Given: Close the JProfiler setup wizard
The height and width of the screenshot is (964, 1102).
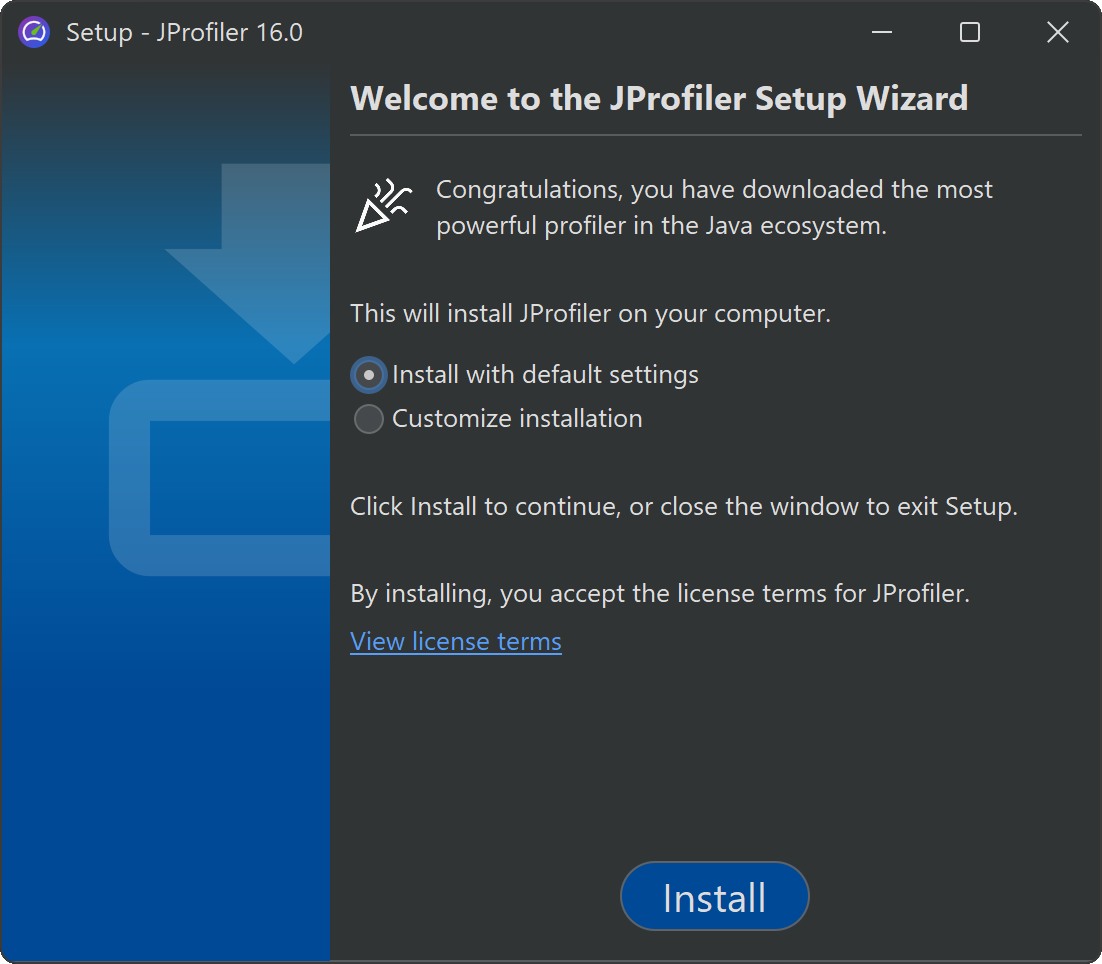Looking at the screenshot, I should click(1057, 32).
